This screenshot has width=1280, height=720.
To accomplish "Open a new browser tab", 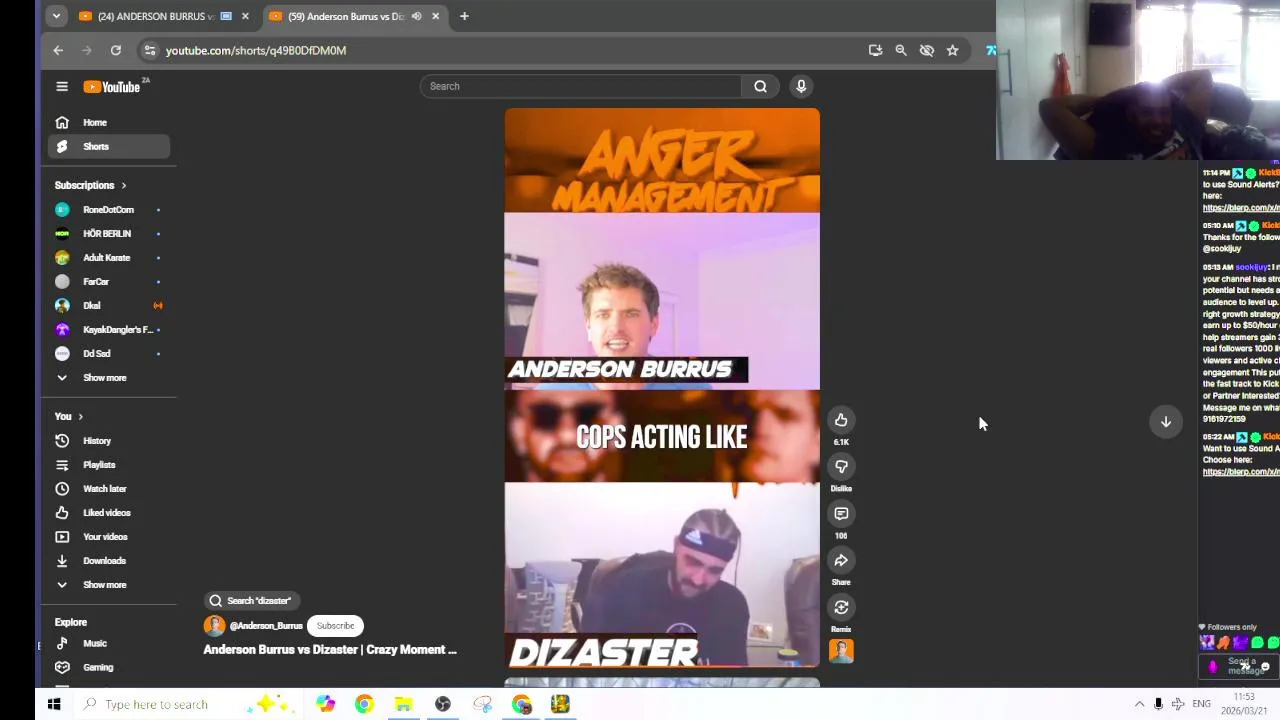I will 464,16.
